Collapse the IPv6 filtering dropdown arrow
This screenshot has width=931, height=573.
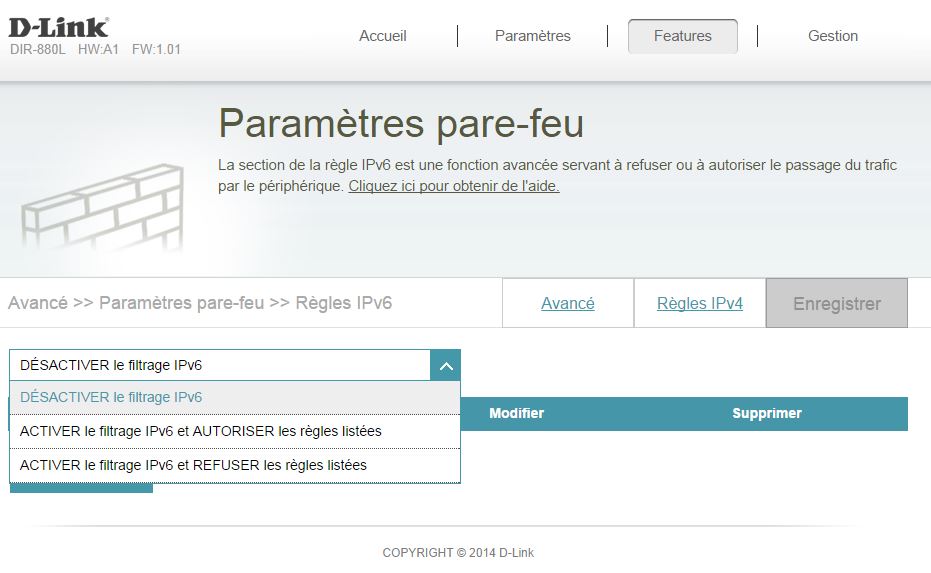[x=446, y=366]
